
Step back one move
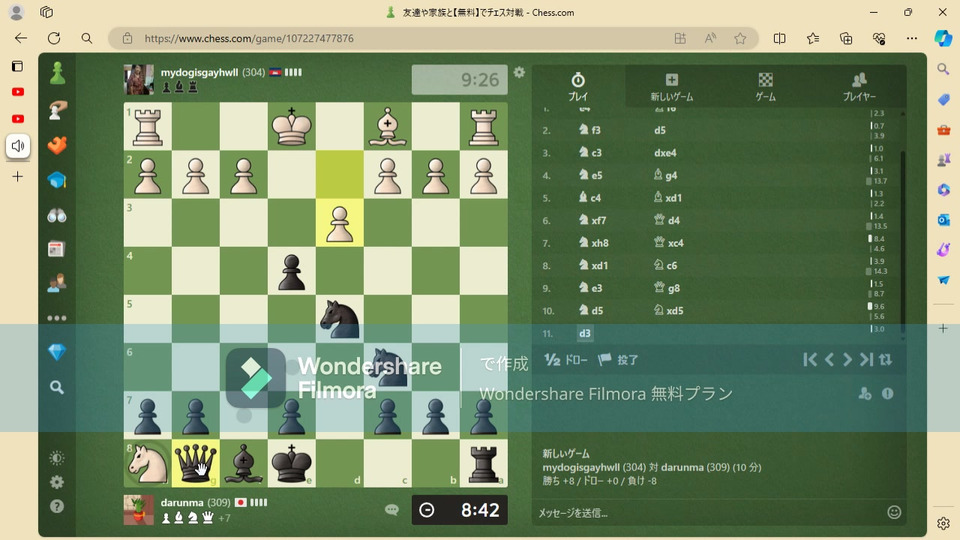pos(830,360)
